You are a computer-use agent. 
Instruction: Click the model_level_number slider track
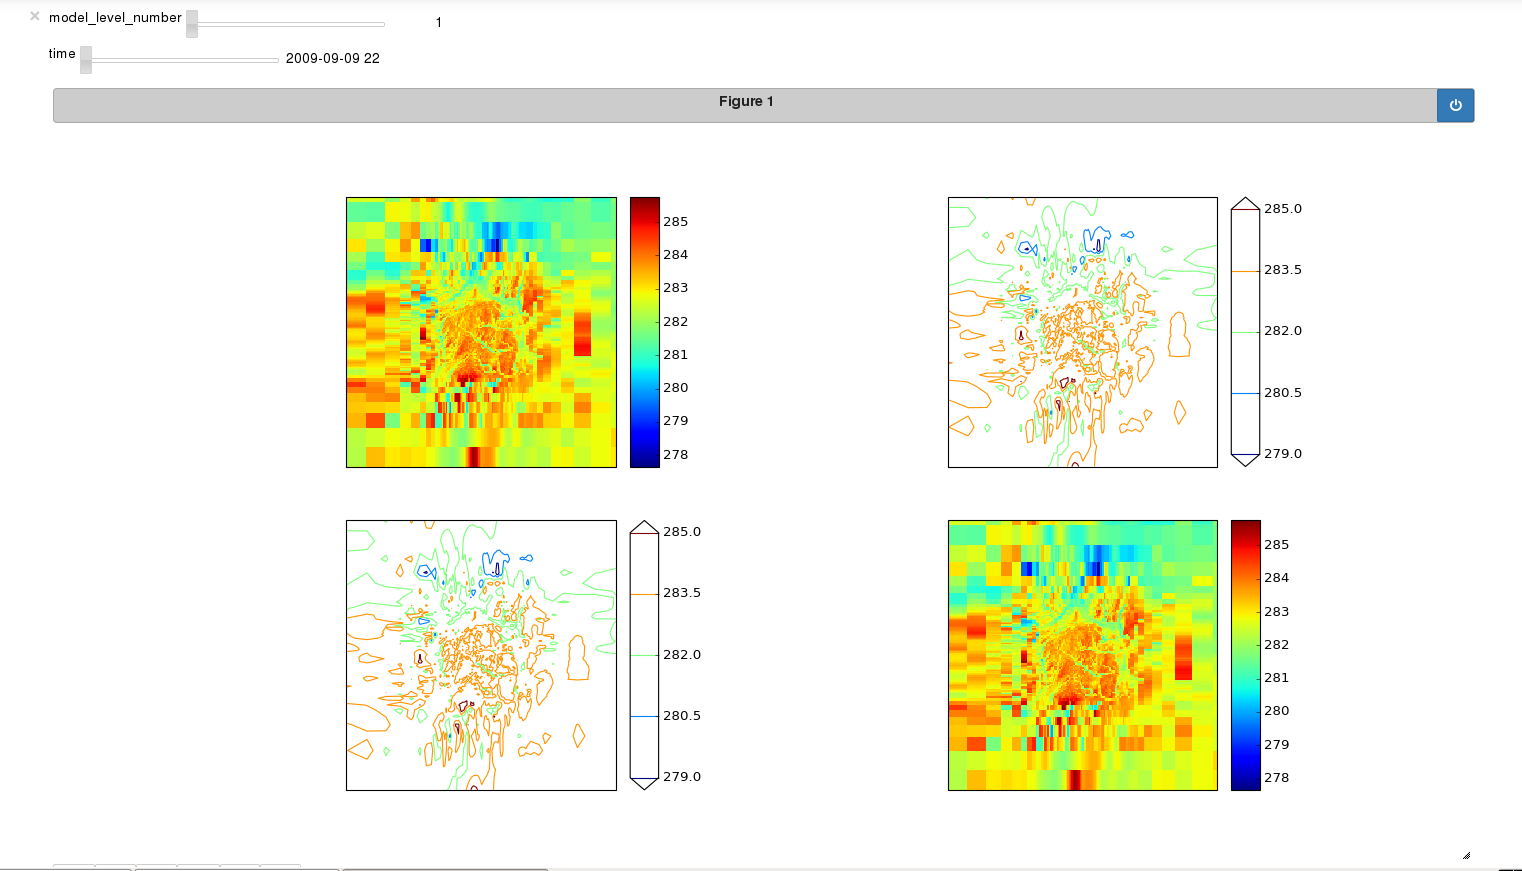285,24
